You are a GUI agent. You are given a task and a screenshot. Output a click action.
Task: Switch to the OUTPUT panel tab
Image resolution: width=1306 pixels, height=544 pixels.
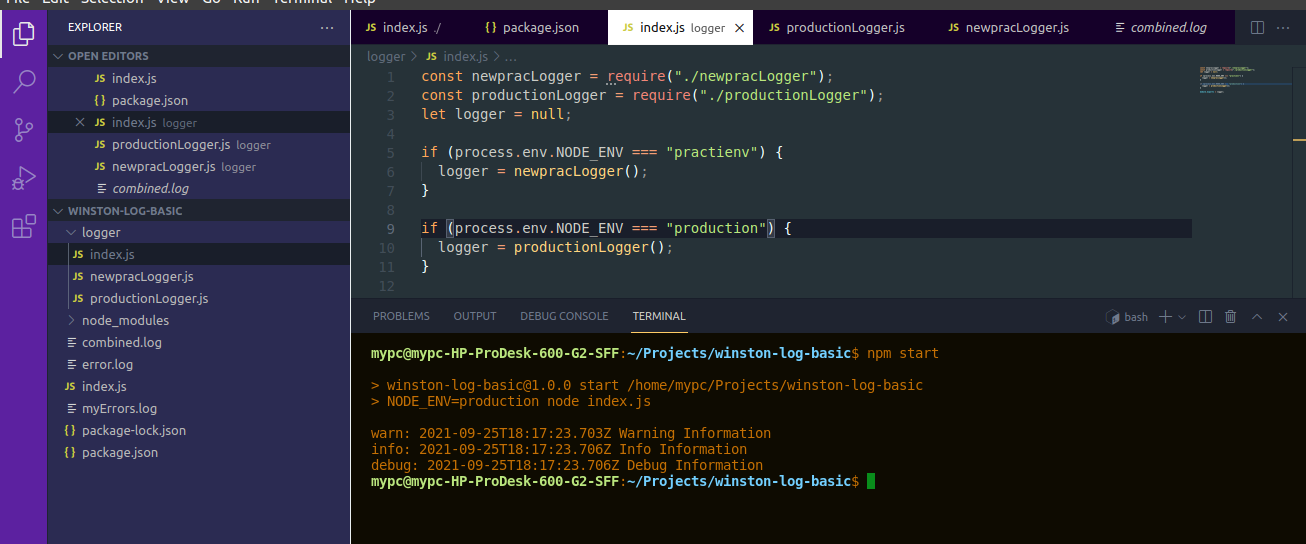(475, 316)
